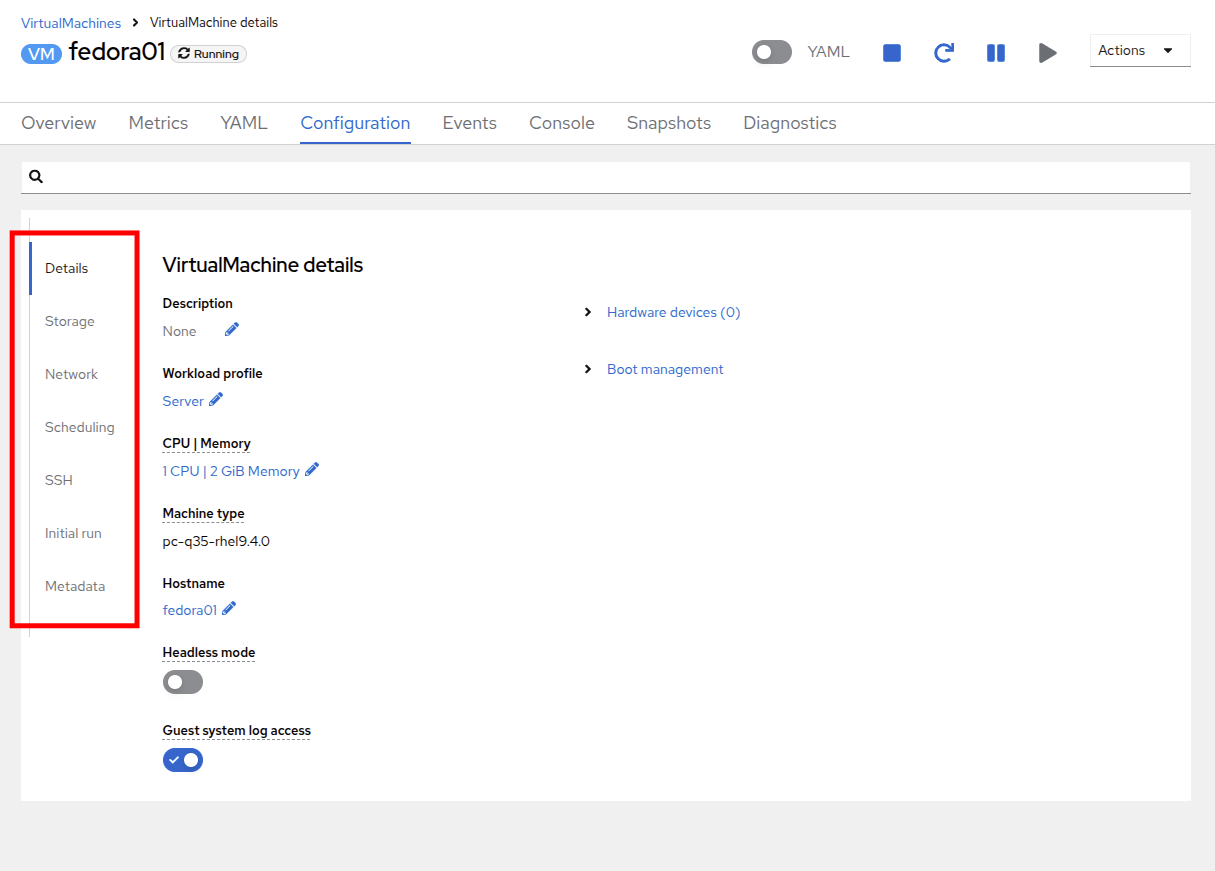The image size is (1215, 871).
Task: Disable Guest system log access switch
Action: click(x=183, y=760)
